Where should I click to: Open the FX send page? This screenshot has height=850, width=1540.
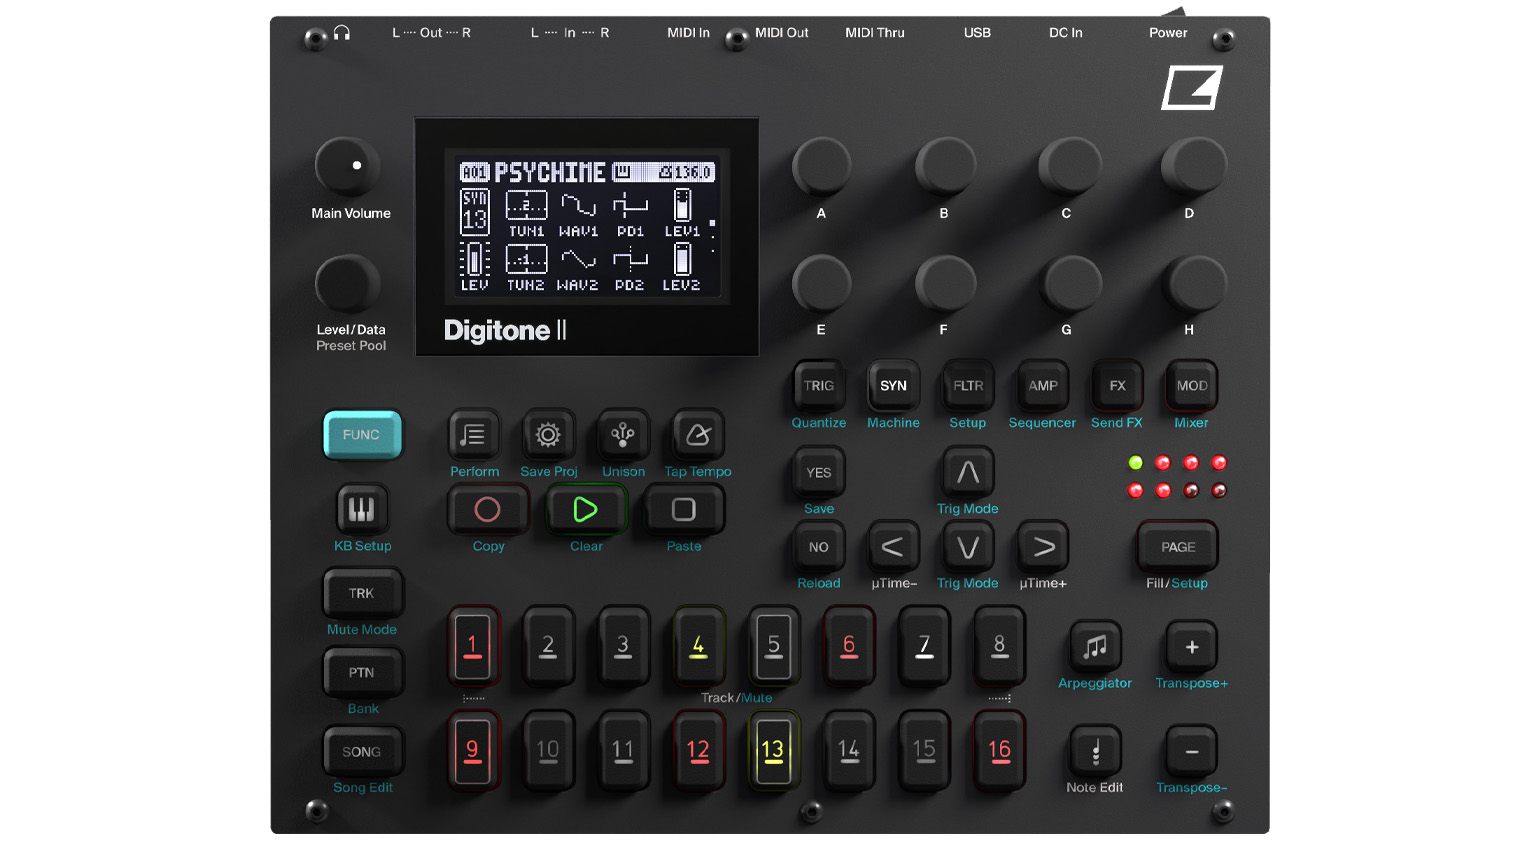click(1115, 385)
